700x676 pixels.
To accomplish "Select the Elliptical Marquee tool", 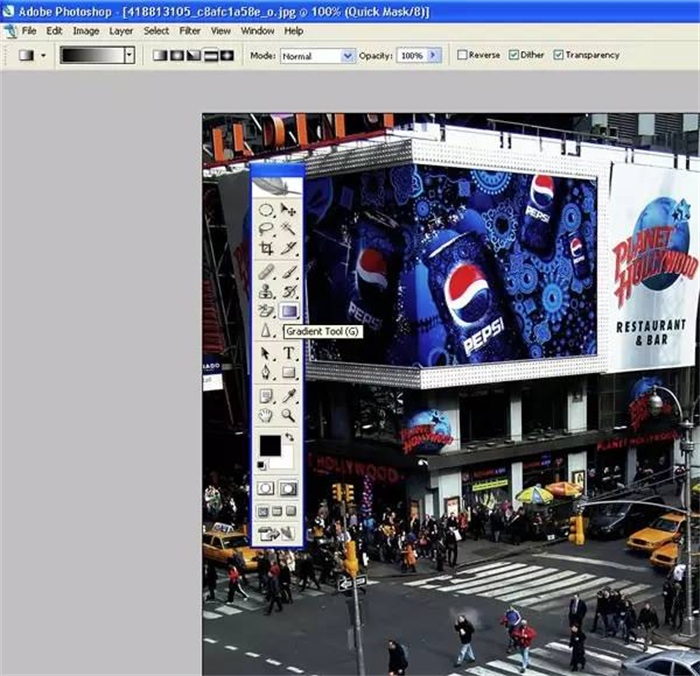I will point(267,210).
